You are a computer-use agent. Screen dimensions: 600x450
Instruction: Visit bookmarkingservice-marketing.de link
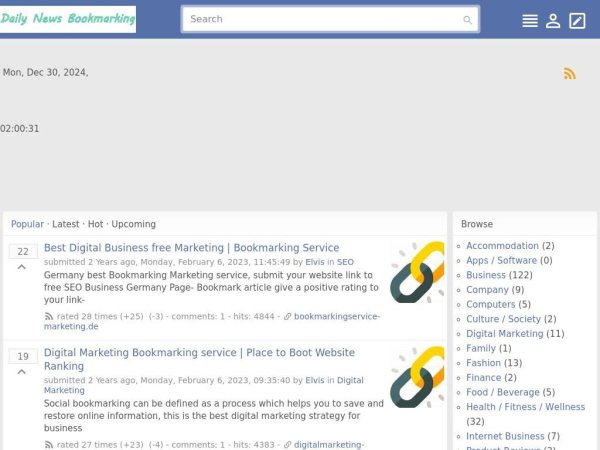coord(212,321)
